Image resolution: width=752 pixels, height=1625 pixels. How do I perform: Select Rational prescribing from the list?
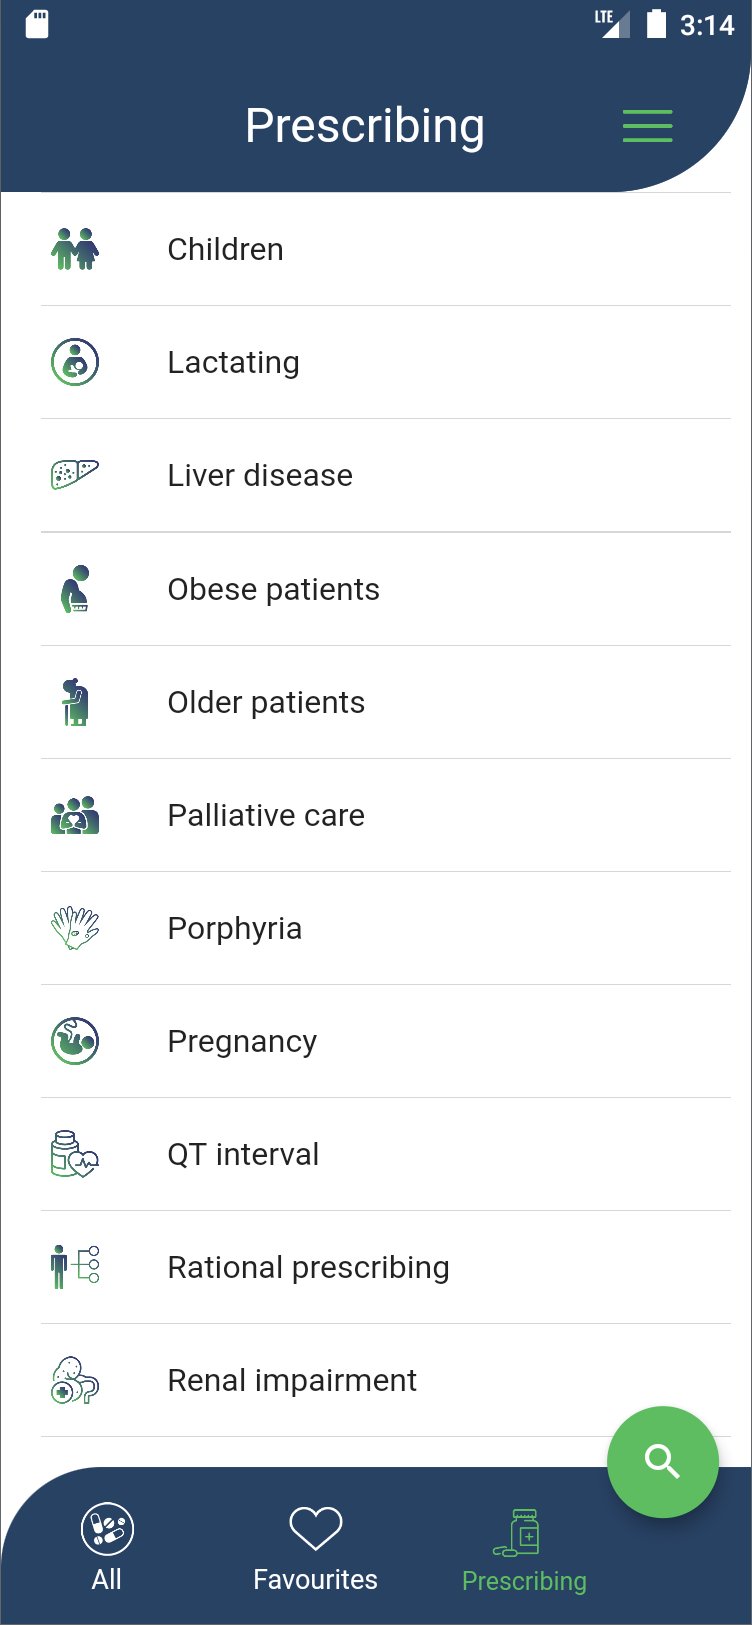(308, 1267)
